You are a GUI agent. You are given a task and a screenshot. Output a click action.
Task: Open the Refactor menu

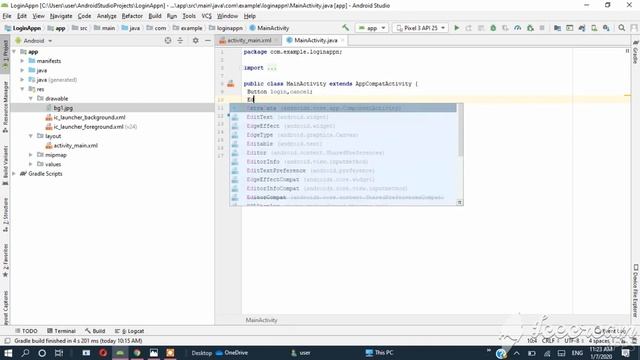coord(132,16)
